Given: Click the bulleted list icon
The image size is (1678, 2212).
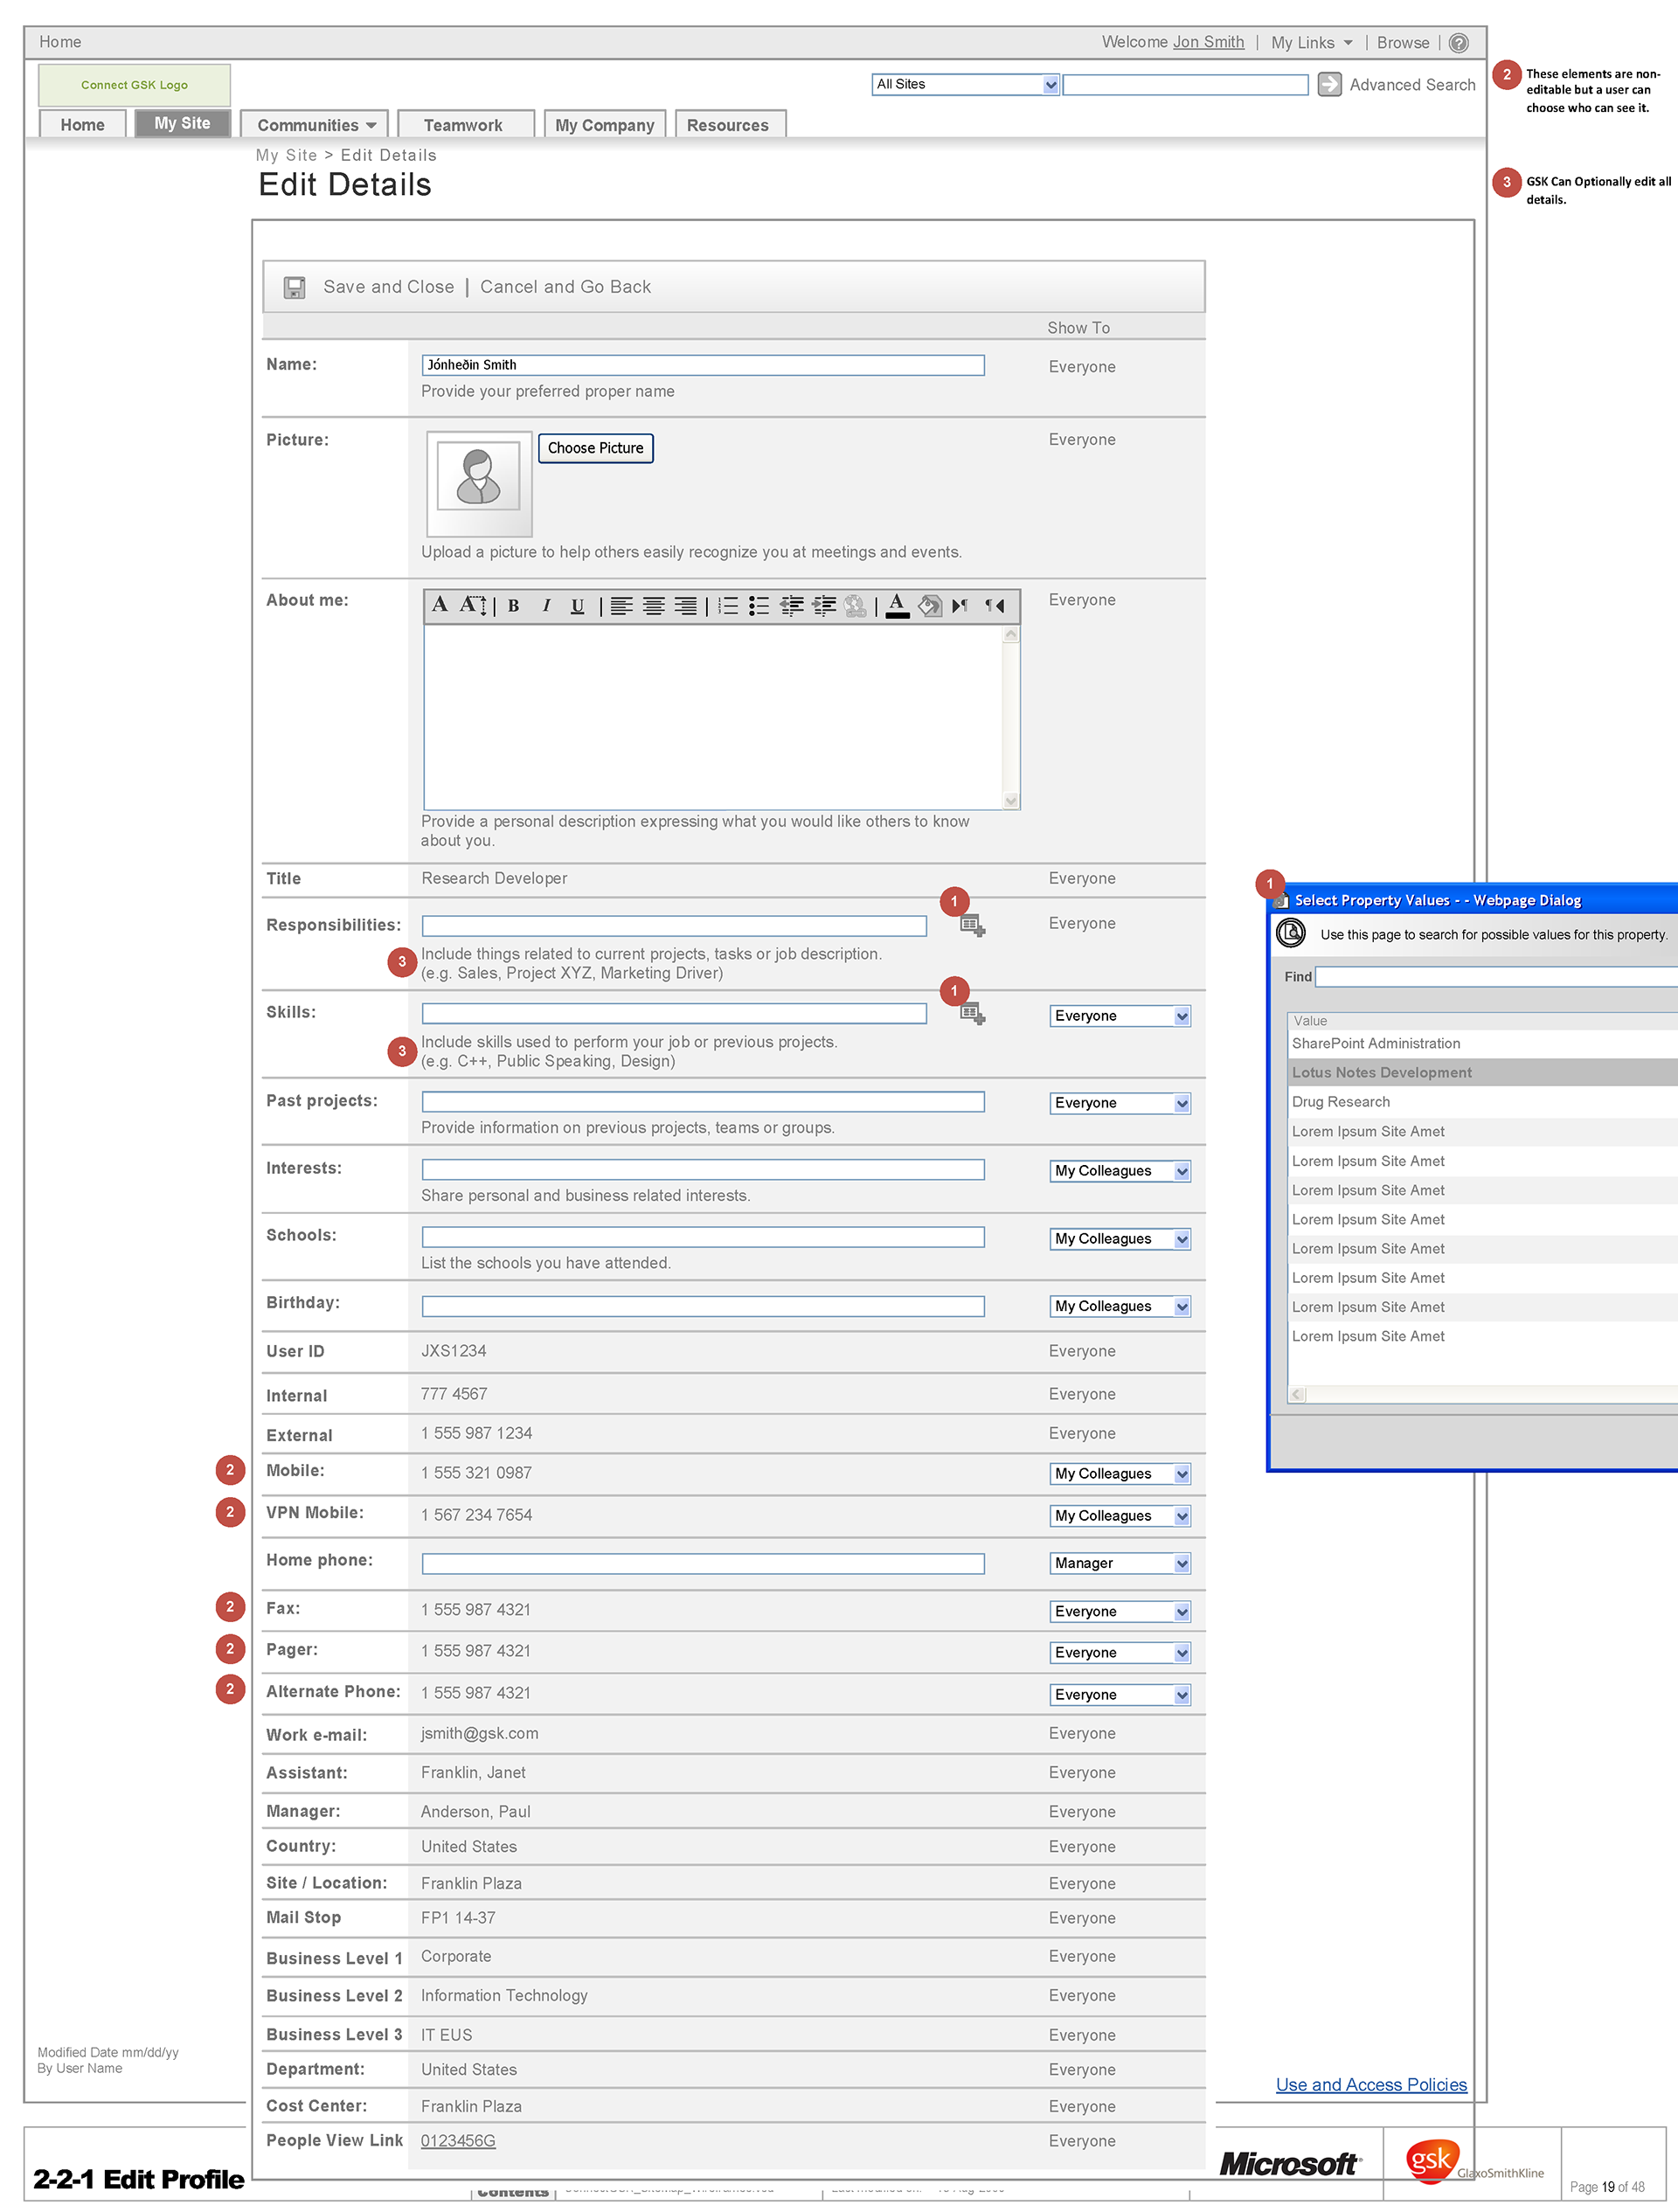Looking at the screenshot, I should pyautogui.click(x=759, y=605).
